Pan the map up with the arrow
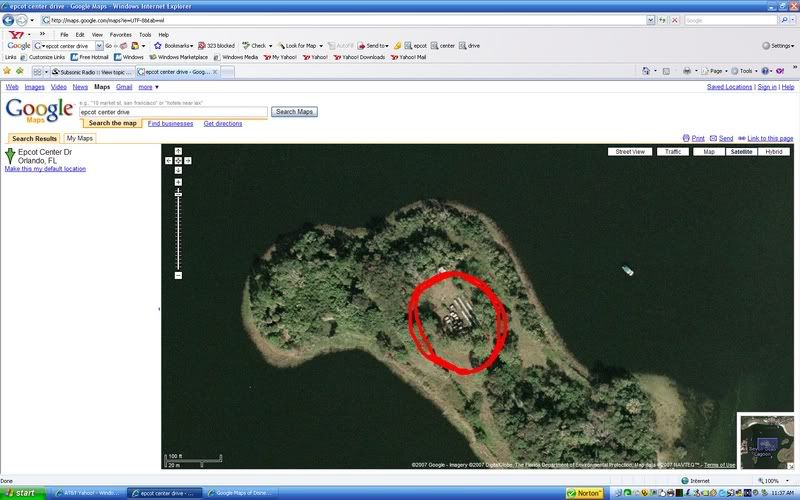This screenshot has width=800, height=500. pos(178,151)
